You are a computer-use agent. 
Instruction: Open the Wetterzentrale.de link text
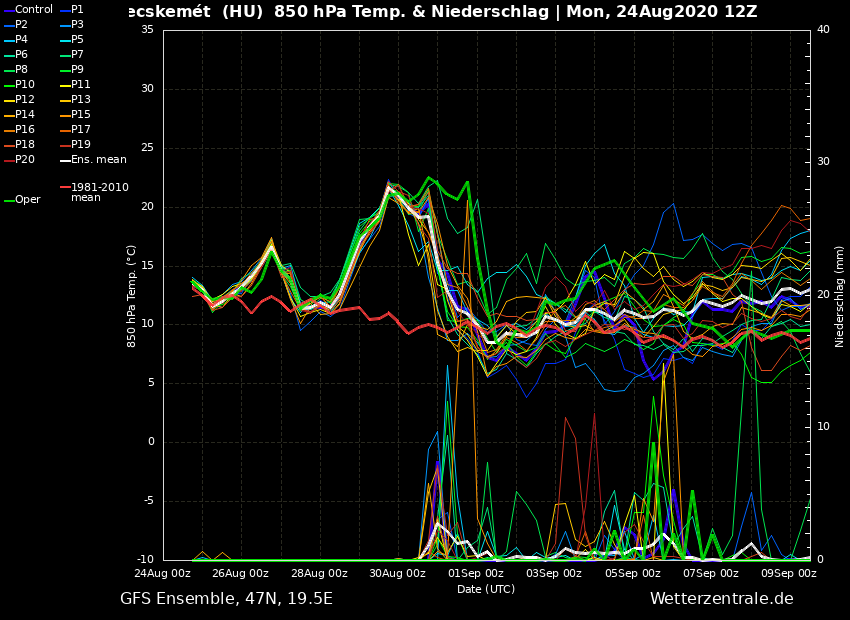click(721, 599)
